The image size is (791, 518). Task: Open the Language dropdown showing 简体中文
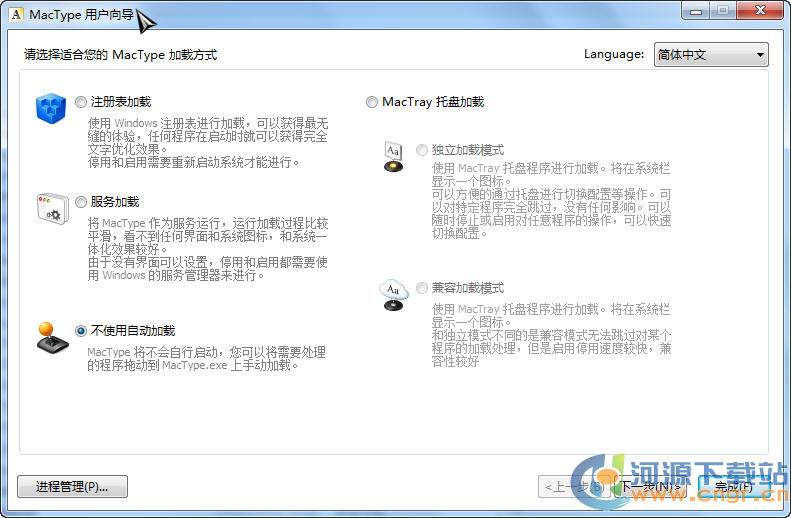coord(710,54)
